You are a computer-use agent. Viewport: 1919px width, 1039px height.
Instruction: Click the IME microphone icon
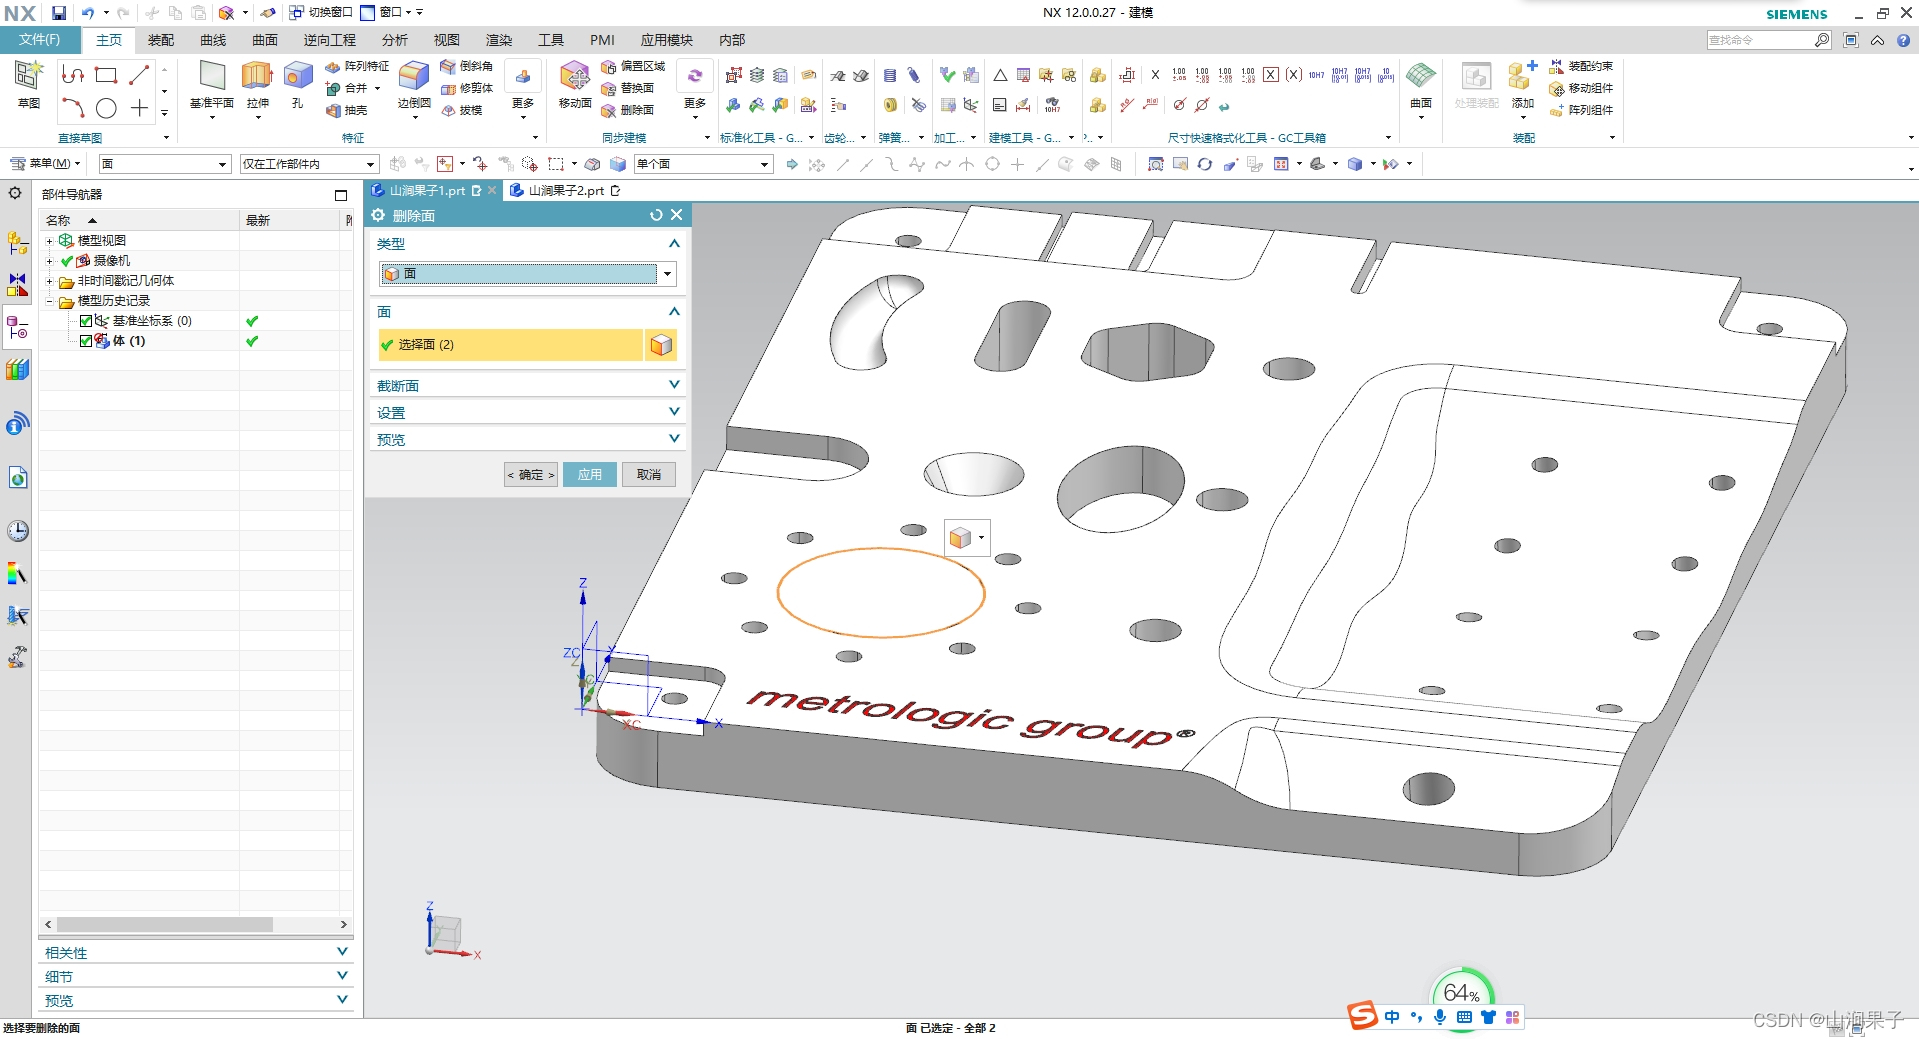[x=1440, y=1017]
